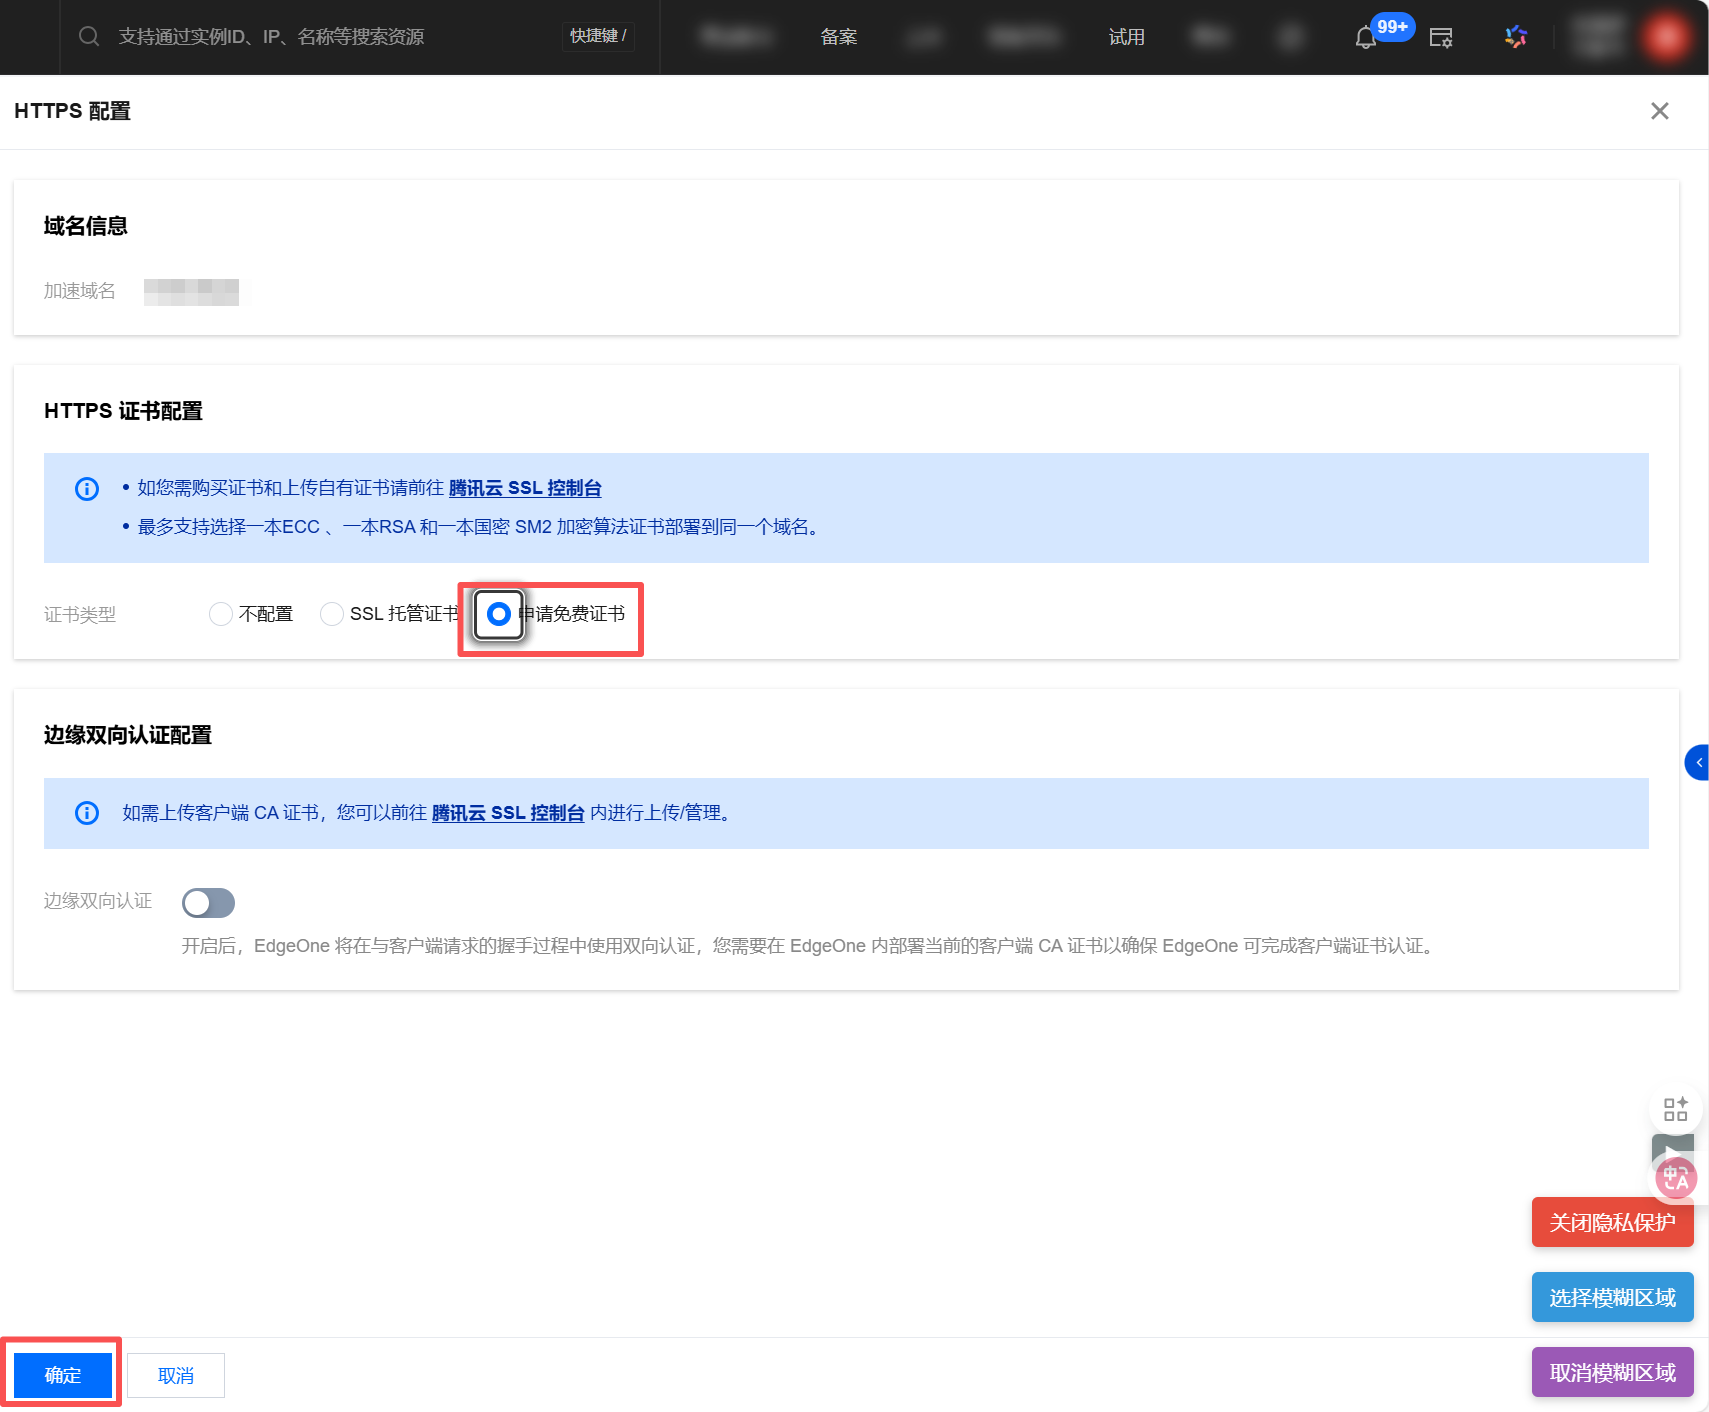Click the pink translate icon

pyautogui.click(x=1675, y=1178)
